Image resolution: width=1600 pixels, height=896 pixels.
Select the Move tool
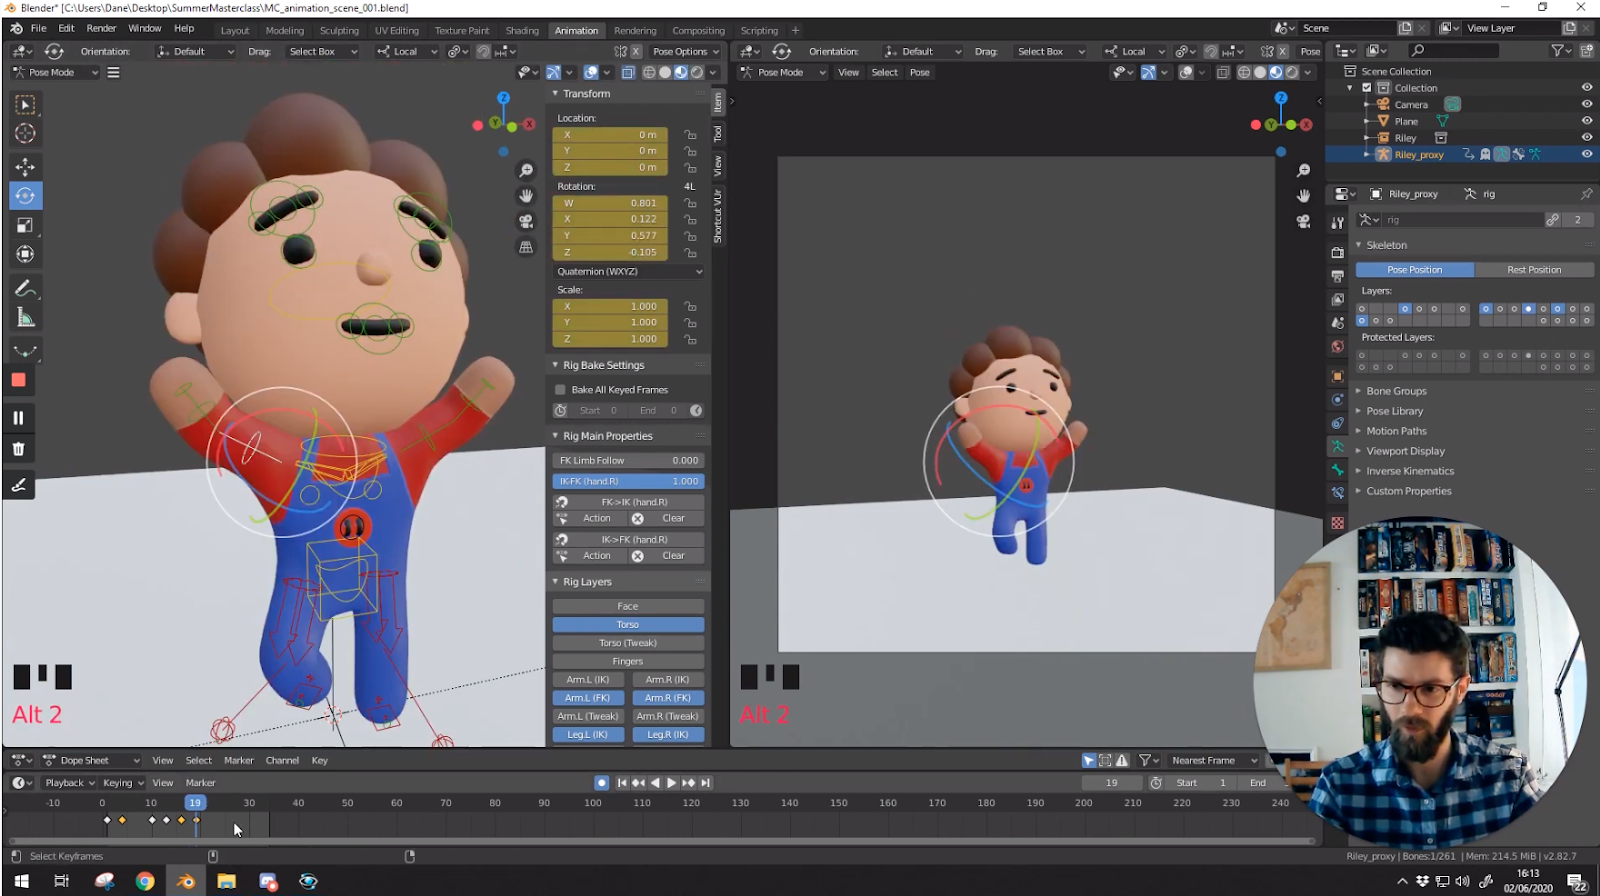[25, 167]
